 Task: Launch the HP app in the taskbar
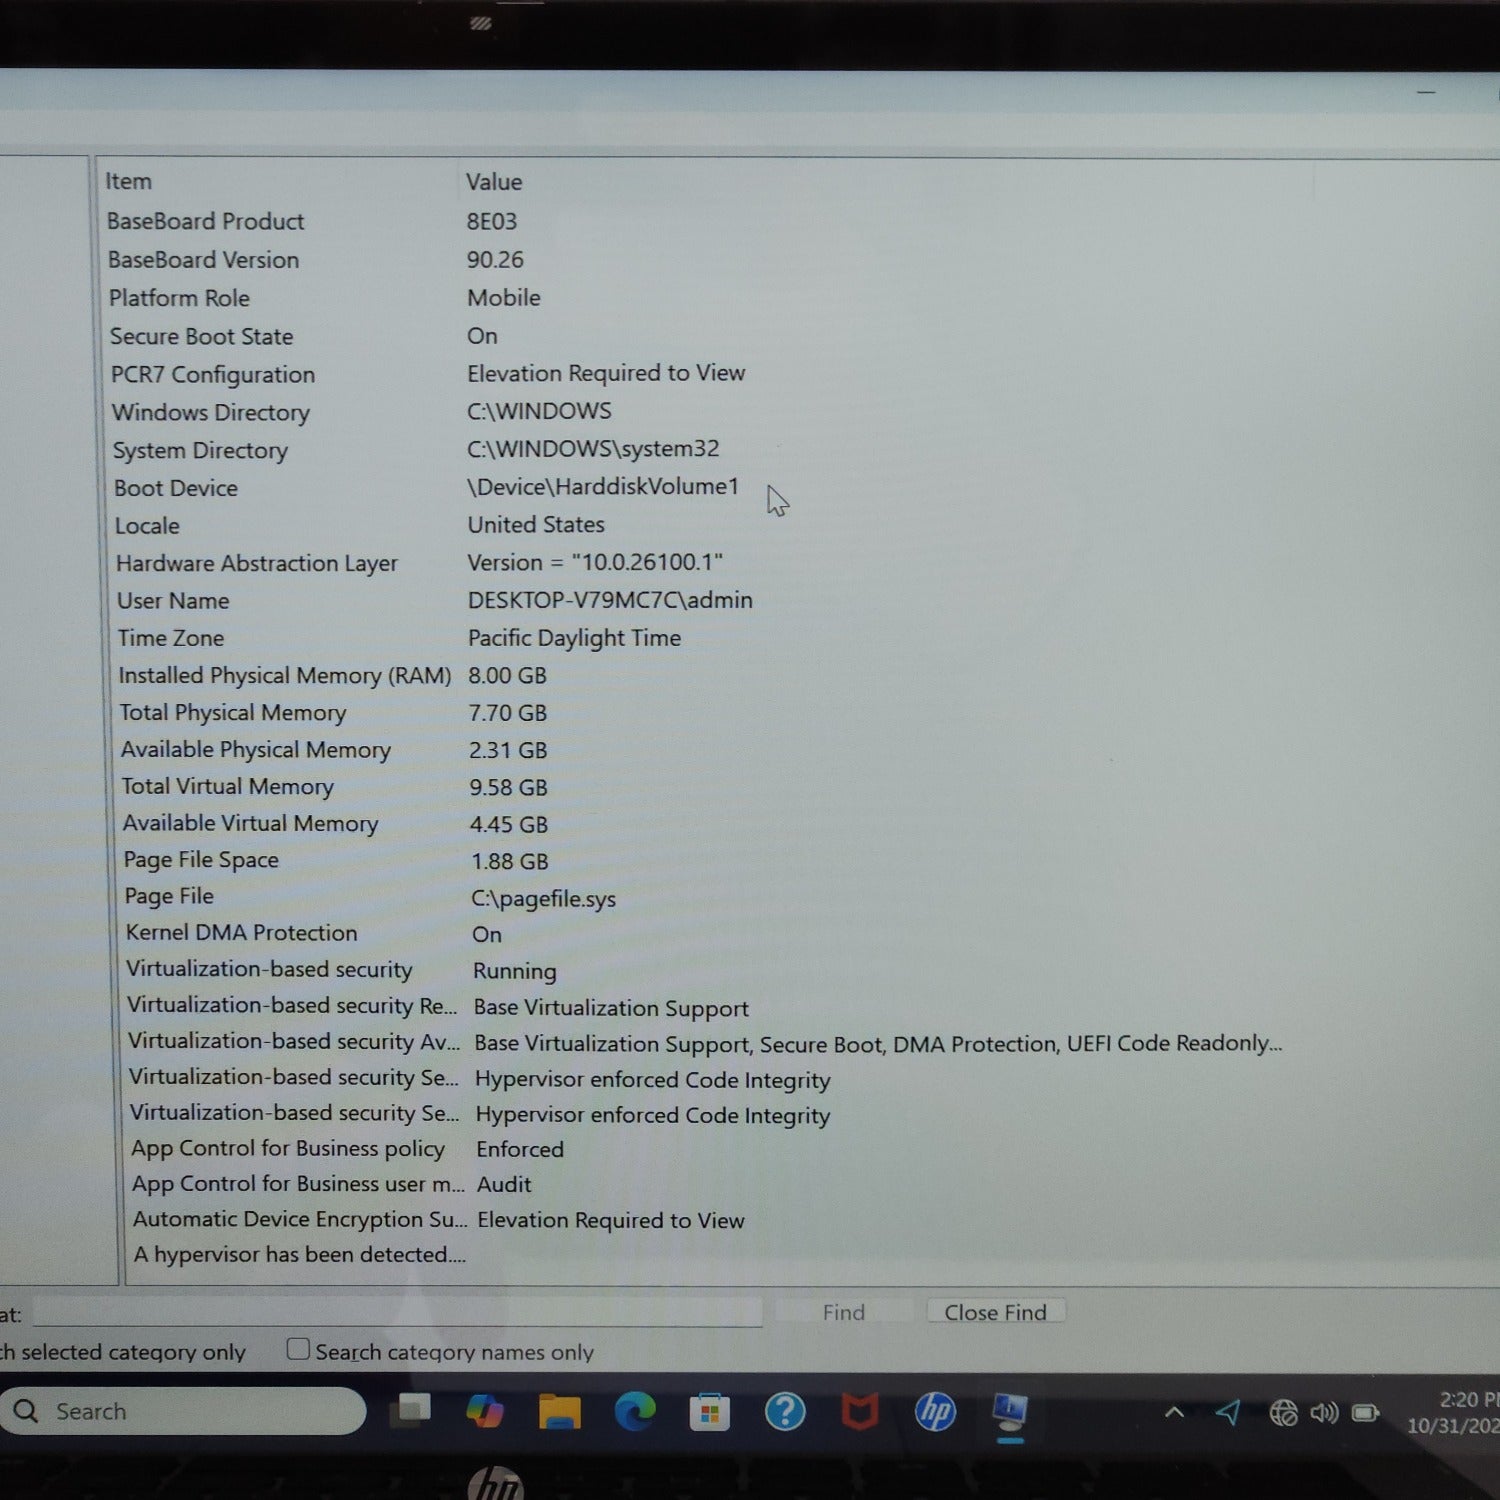click(935, 1412)
